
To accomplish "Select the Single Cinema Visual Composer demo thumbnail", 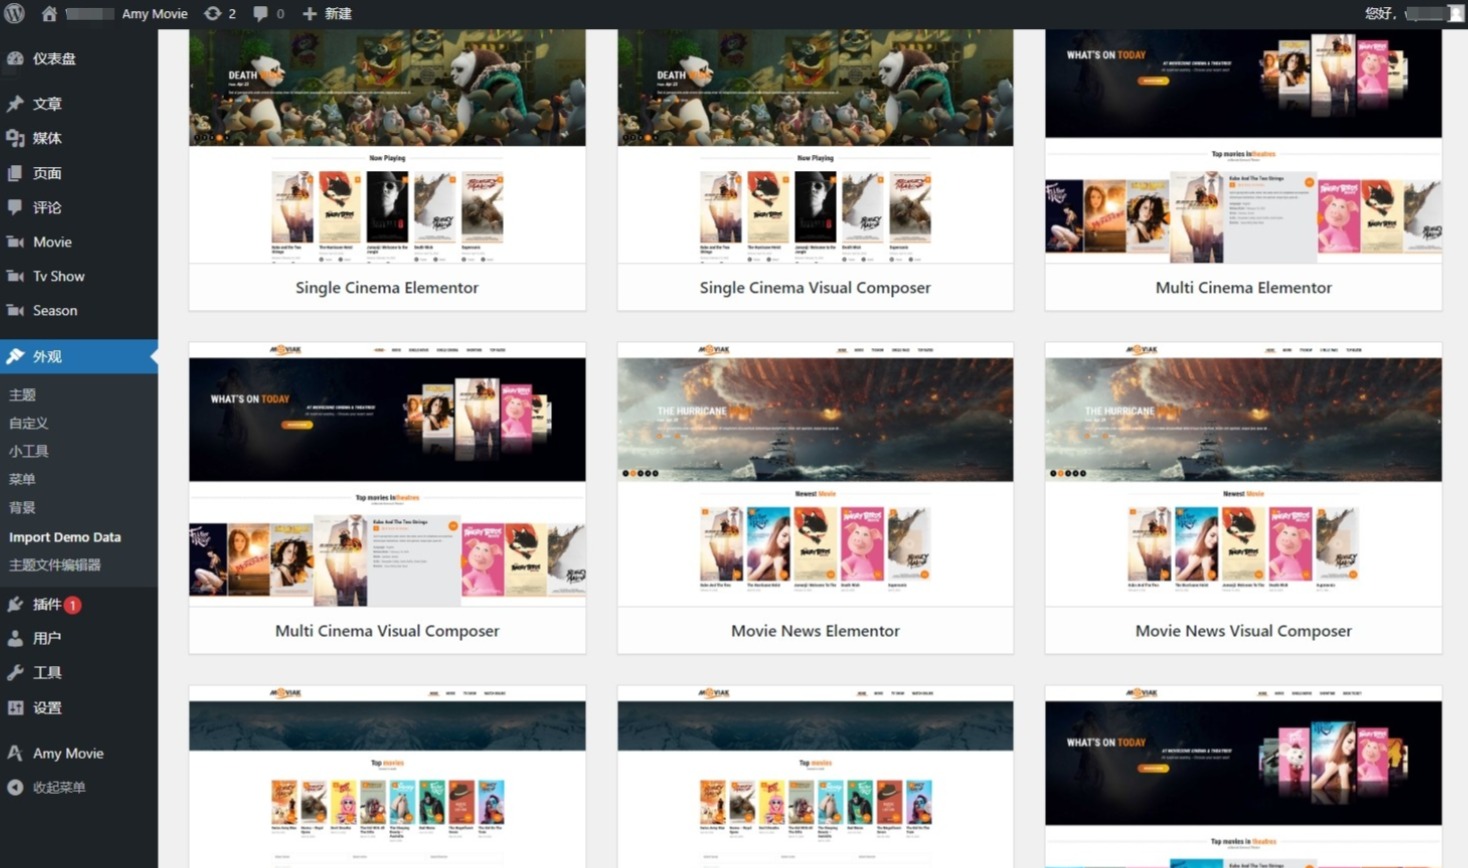I will [x=815, y=147].
